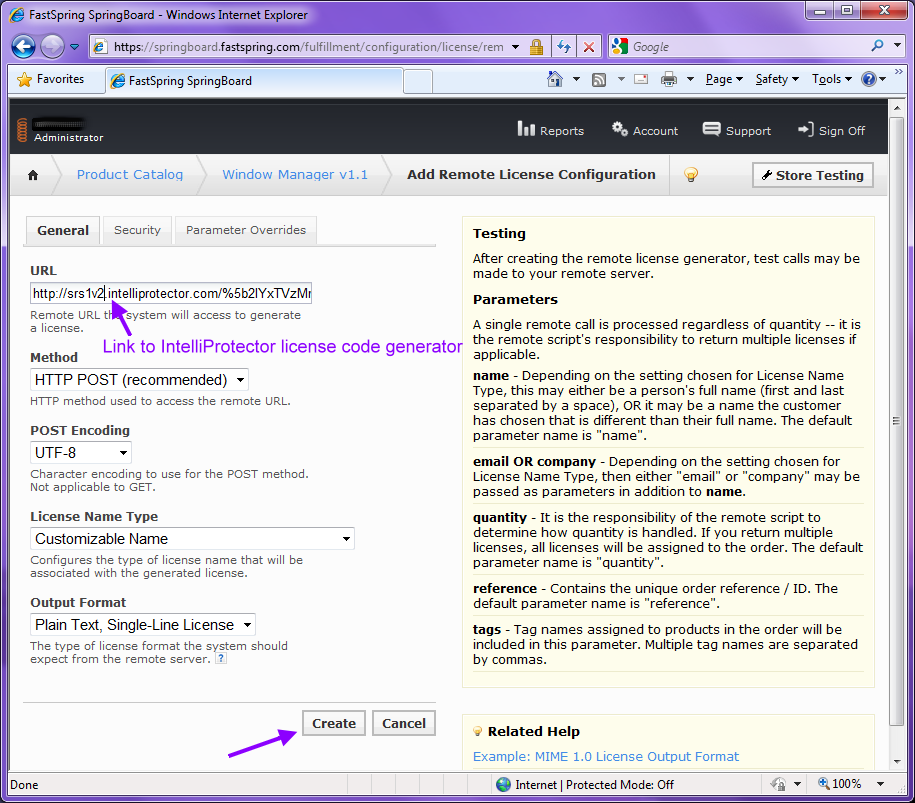
Task: Select the General tab
Action: (x=63, y=231)
